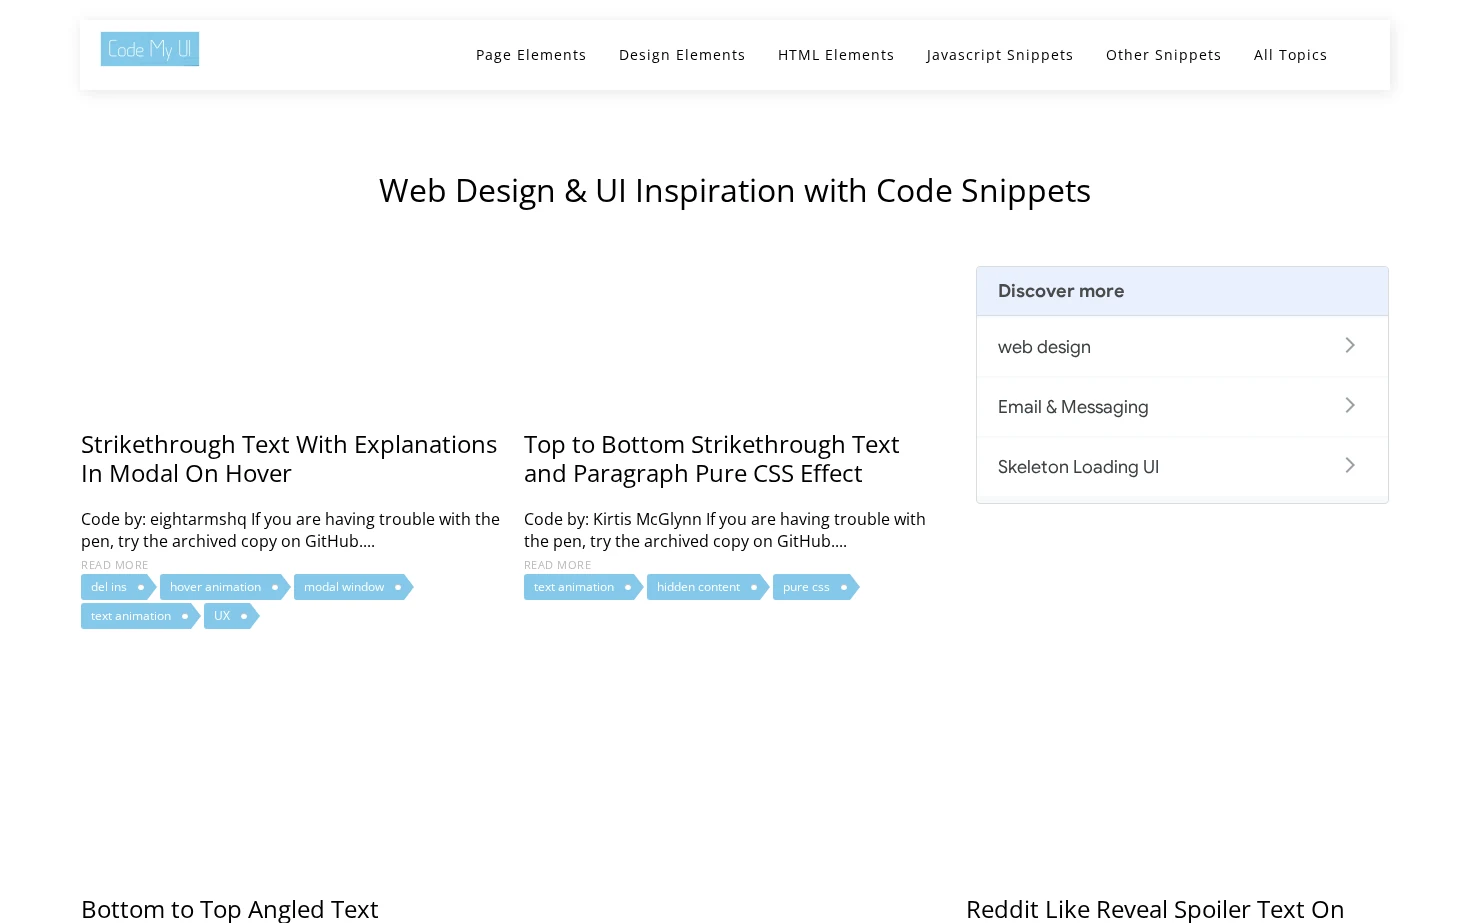Open Top to Bottom Strikethrough Text article
The image size is (1470, 923).
pyautogui.click(x=712, y=458)
